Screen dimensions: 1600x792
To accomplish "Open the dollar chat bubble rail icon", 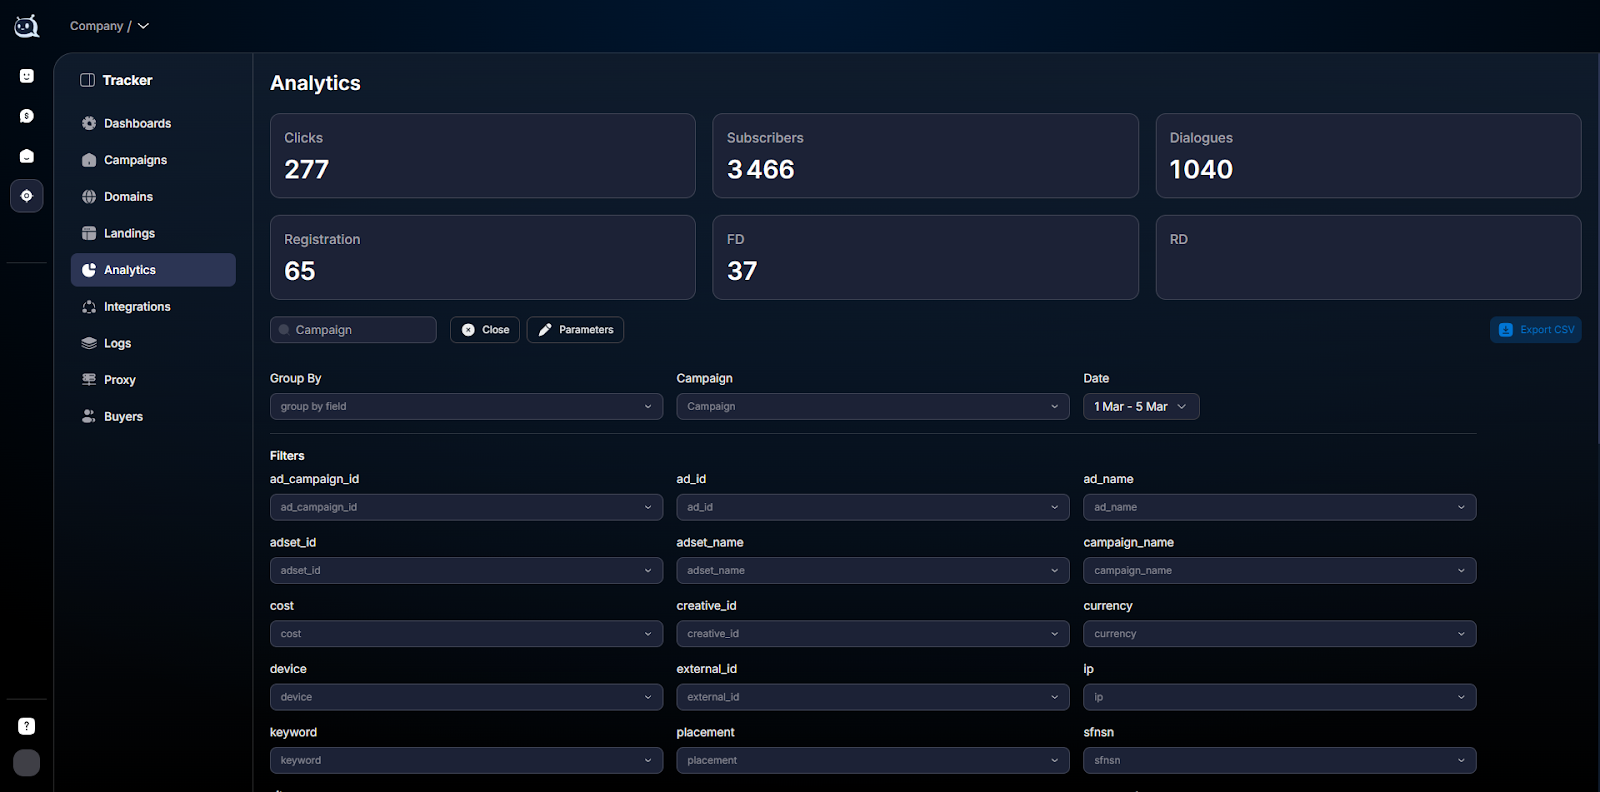I will (27, 116).
